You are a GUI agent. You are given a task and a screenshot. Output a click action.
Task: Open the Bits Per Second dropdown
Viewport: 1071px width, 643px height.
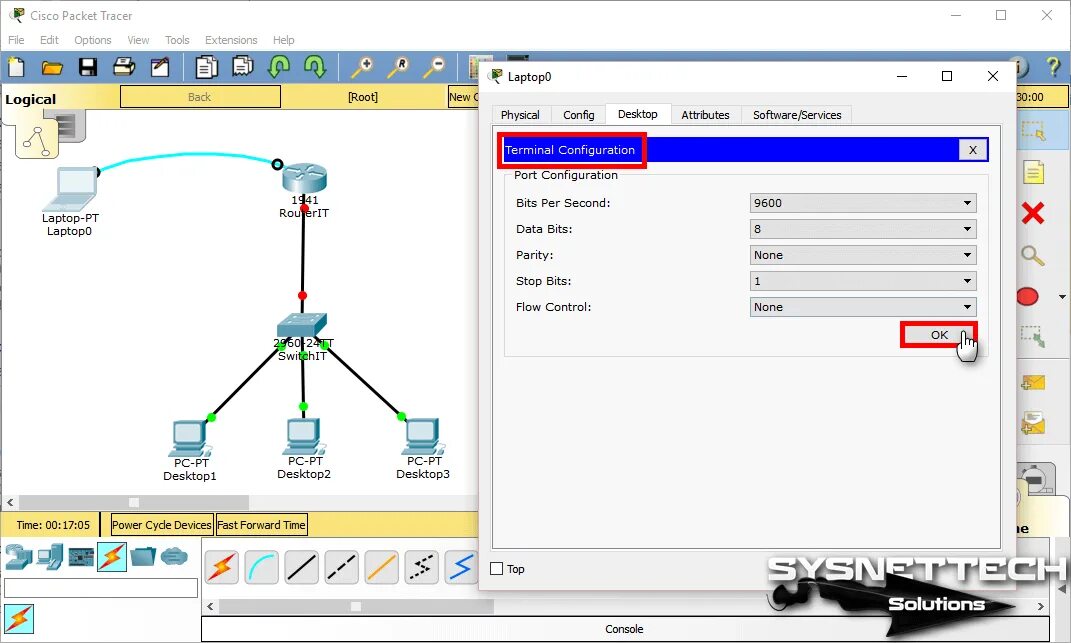863,203
